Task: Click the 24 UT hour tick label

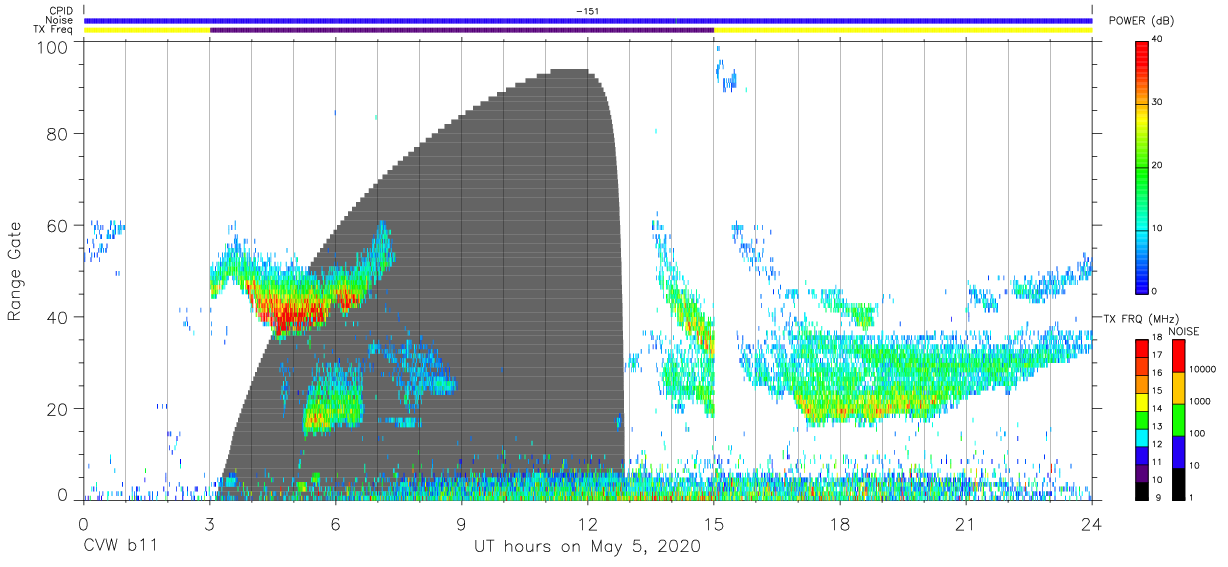Action: pos(1092,524)
